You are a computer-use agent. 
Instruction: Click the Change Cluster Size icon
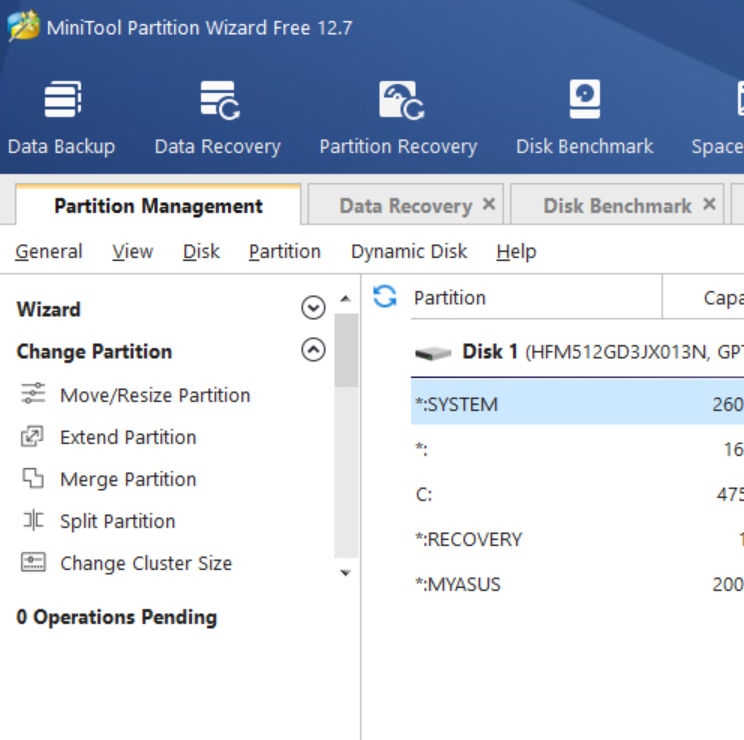33,562
